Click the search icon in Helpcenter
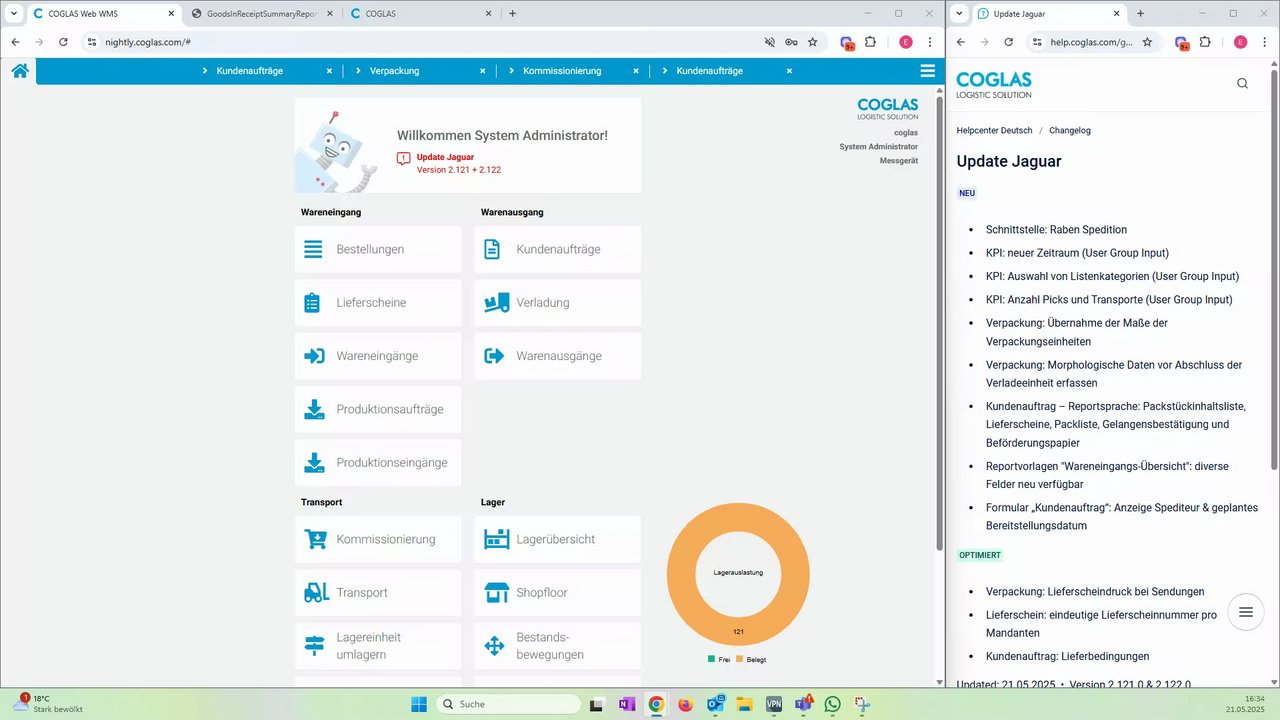 click(1242, 84)
